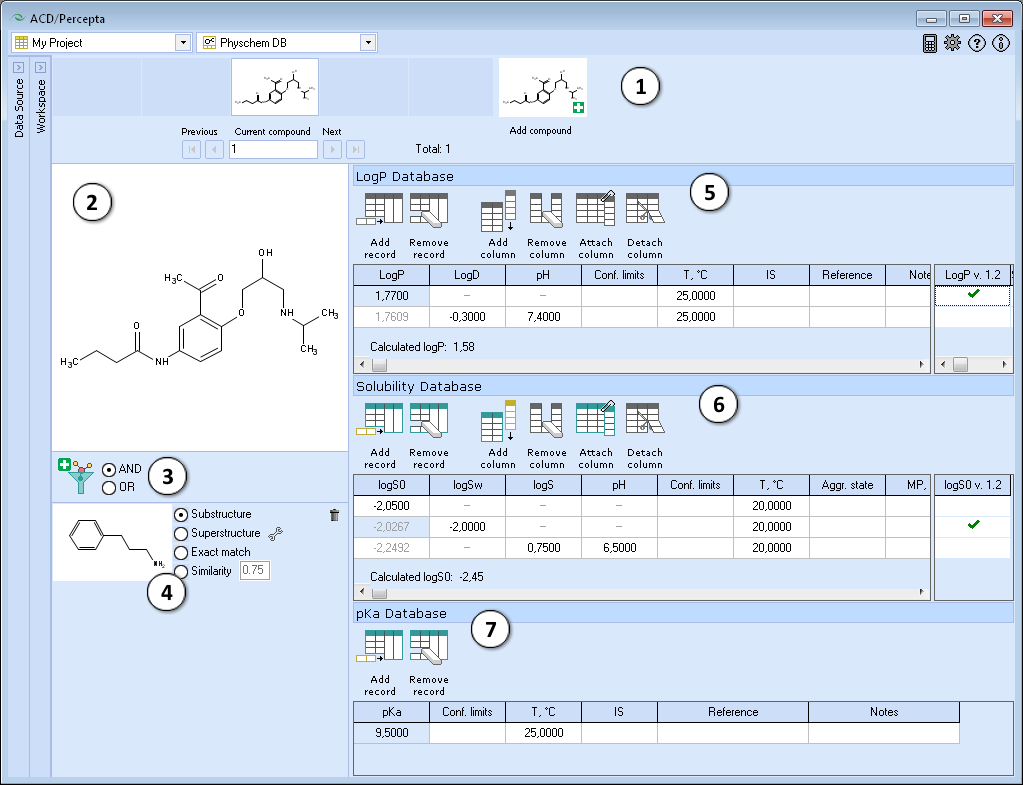Viewport: 1023px width, 785px height.
Task: Click the Solubility table horizontal scrollbar thumb
Action: point(379,593)
